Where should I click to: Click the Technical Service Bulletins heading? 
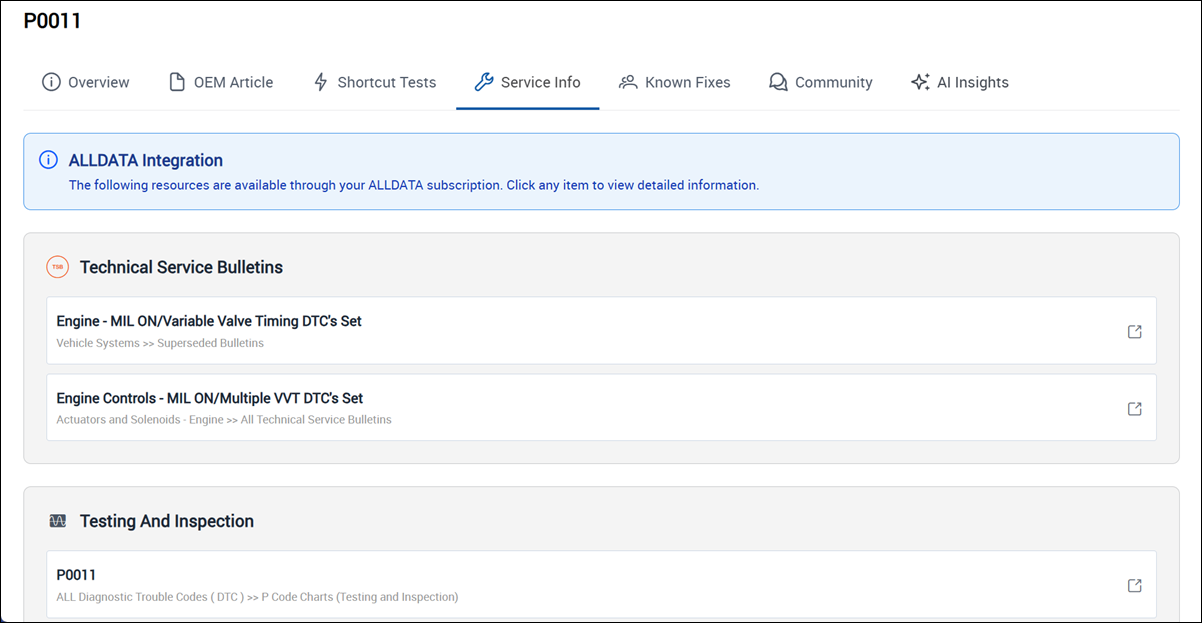tap(181, 267)
